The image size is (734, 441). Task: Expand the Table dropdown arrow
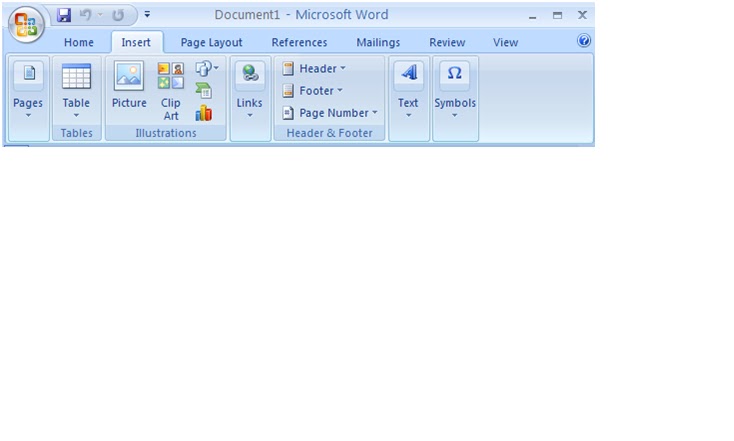point(76,115)
